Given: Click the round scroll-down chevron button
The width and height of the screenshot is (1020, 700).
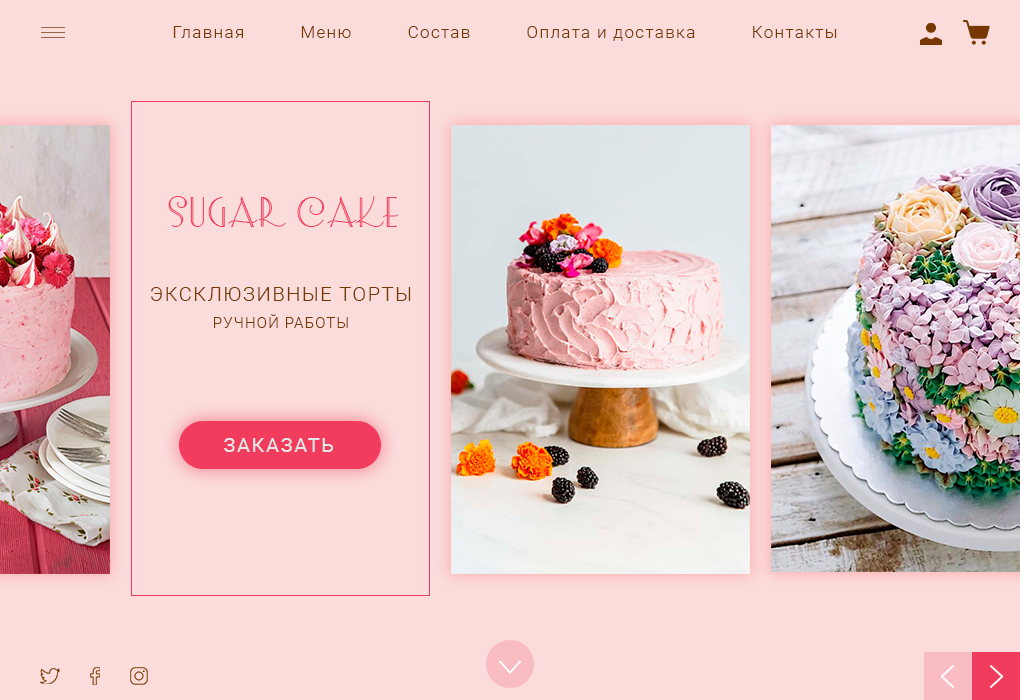Looking at the screenshot, I should click(x=510, y=664).
